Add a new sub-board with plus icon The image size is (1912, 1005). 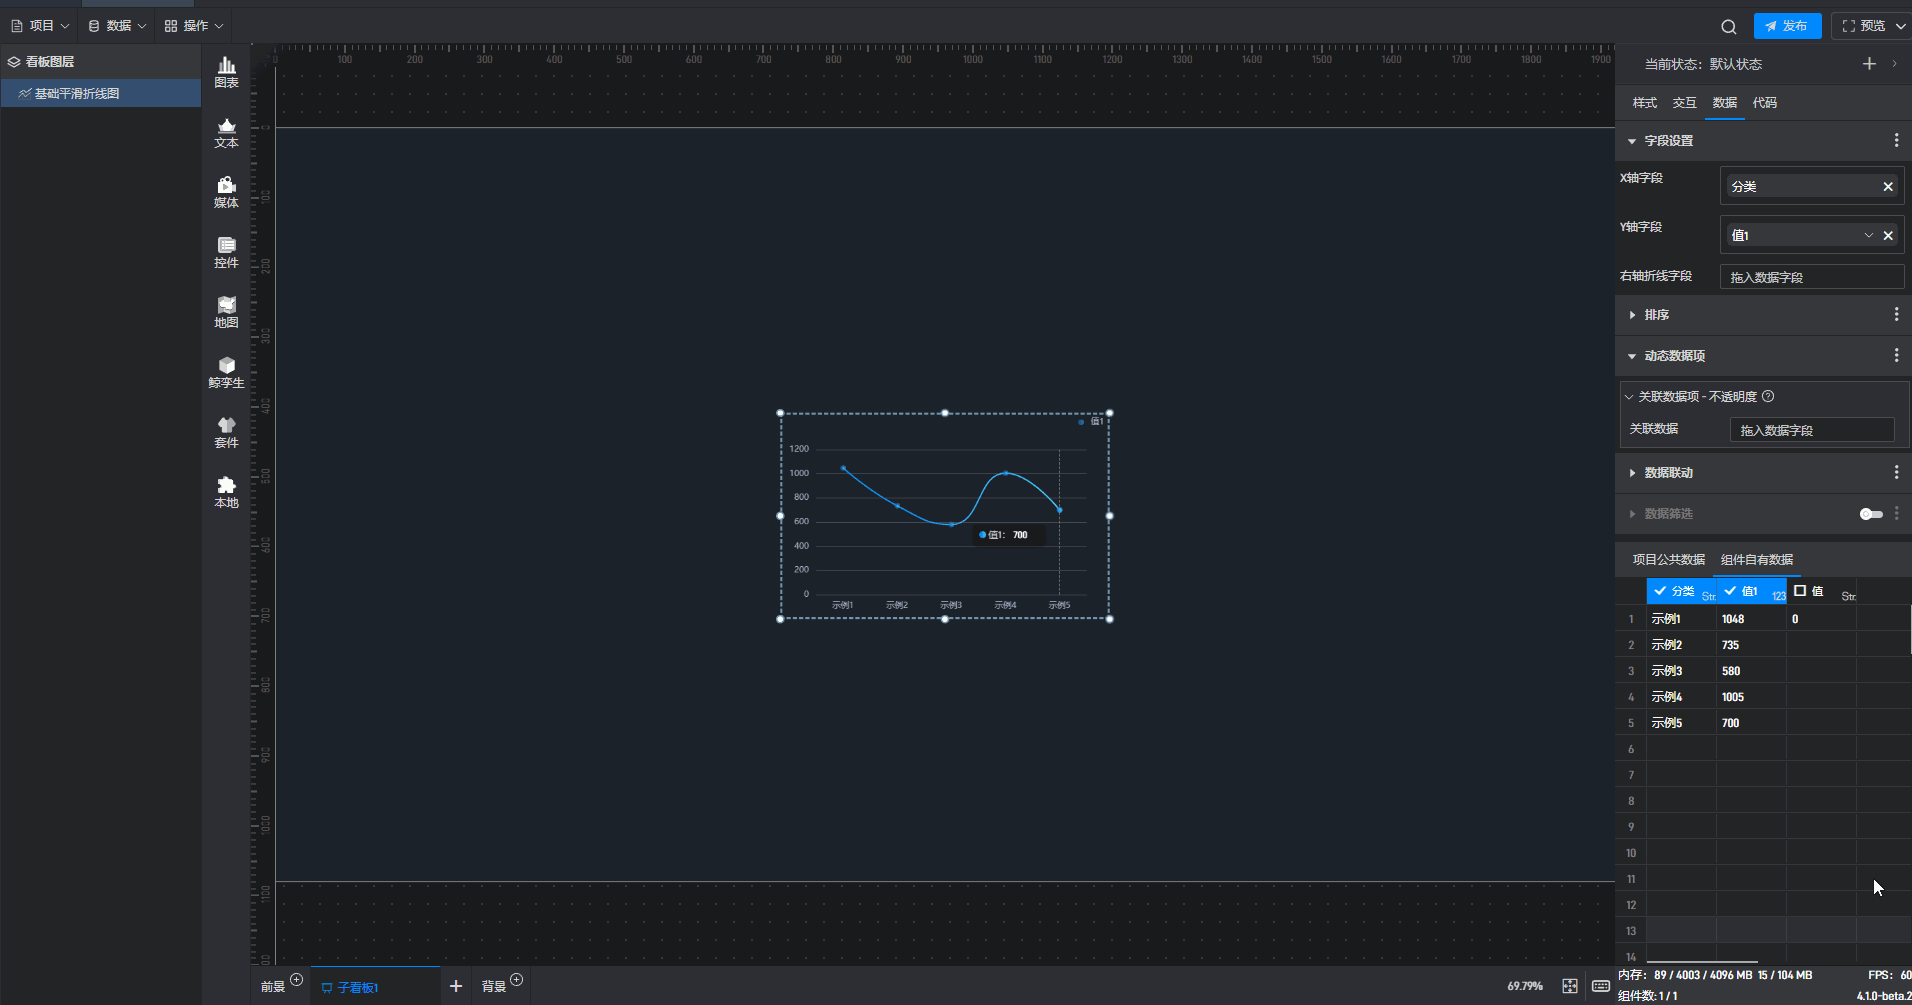pos(456,986)
